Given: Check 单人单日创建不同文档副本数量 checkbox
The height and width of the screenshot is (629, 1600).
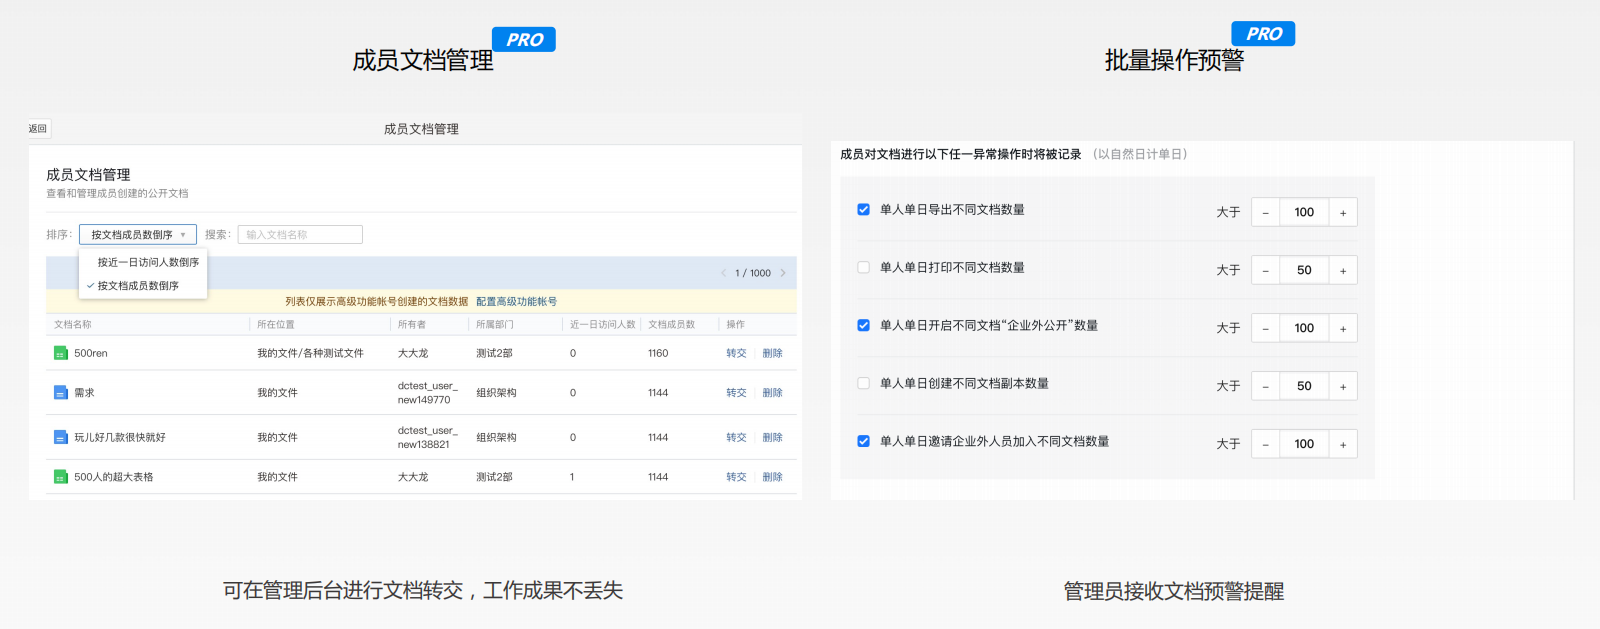Looking at the screenshot, I should pos(863,384).
